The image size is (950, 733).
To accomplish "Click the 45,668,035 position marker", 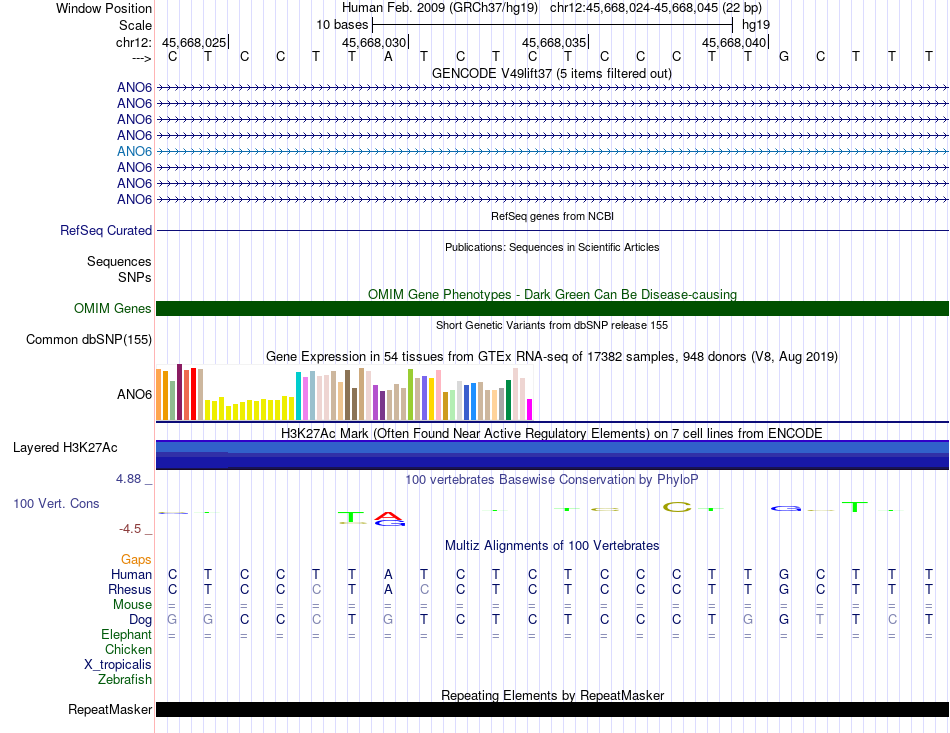I will (554, 42).
